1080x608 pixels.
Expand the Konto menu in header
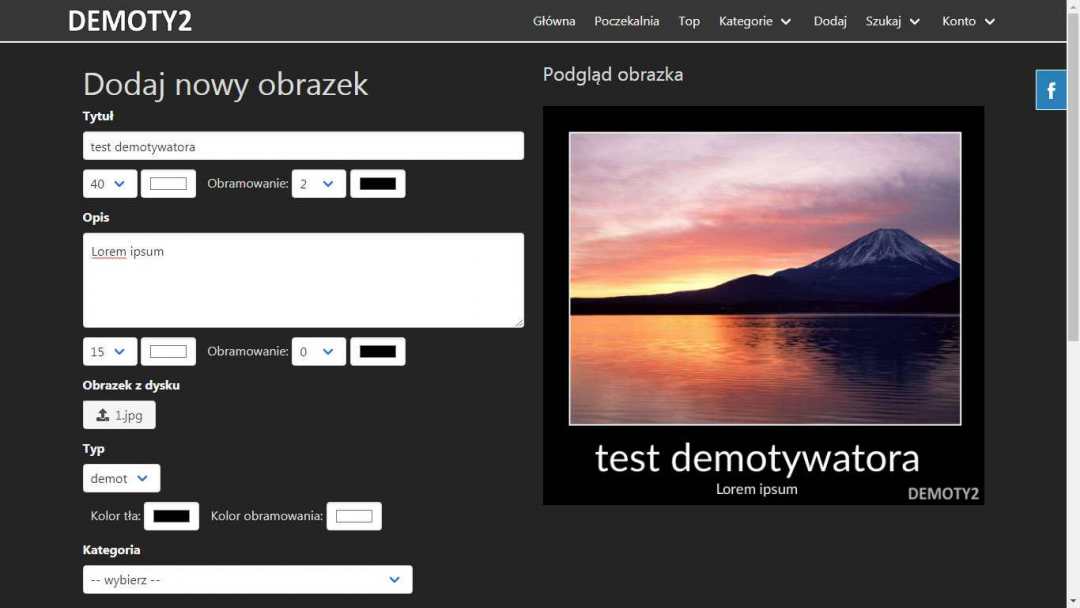tap(968, 21)
